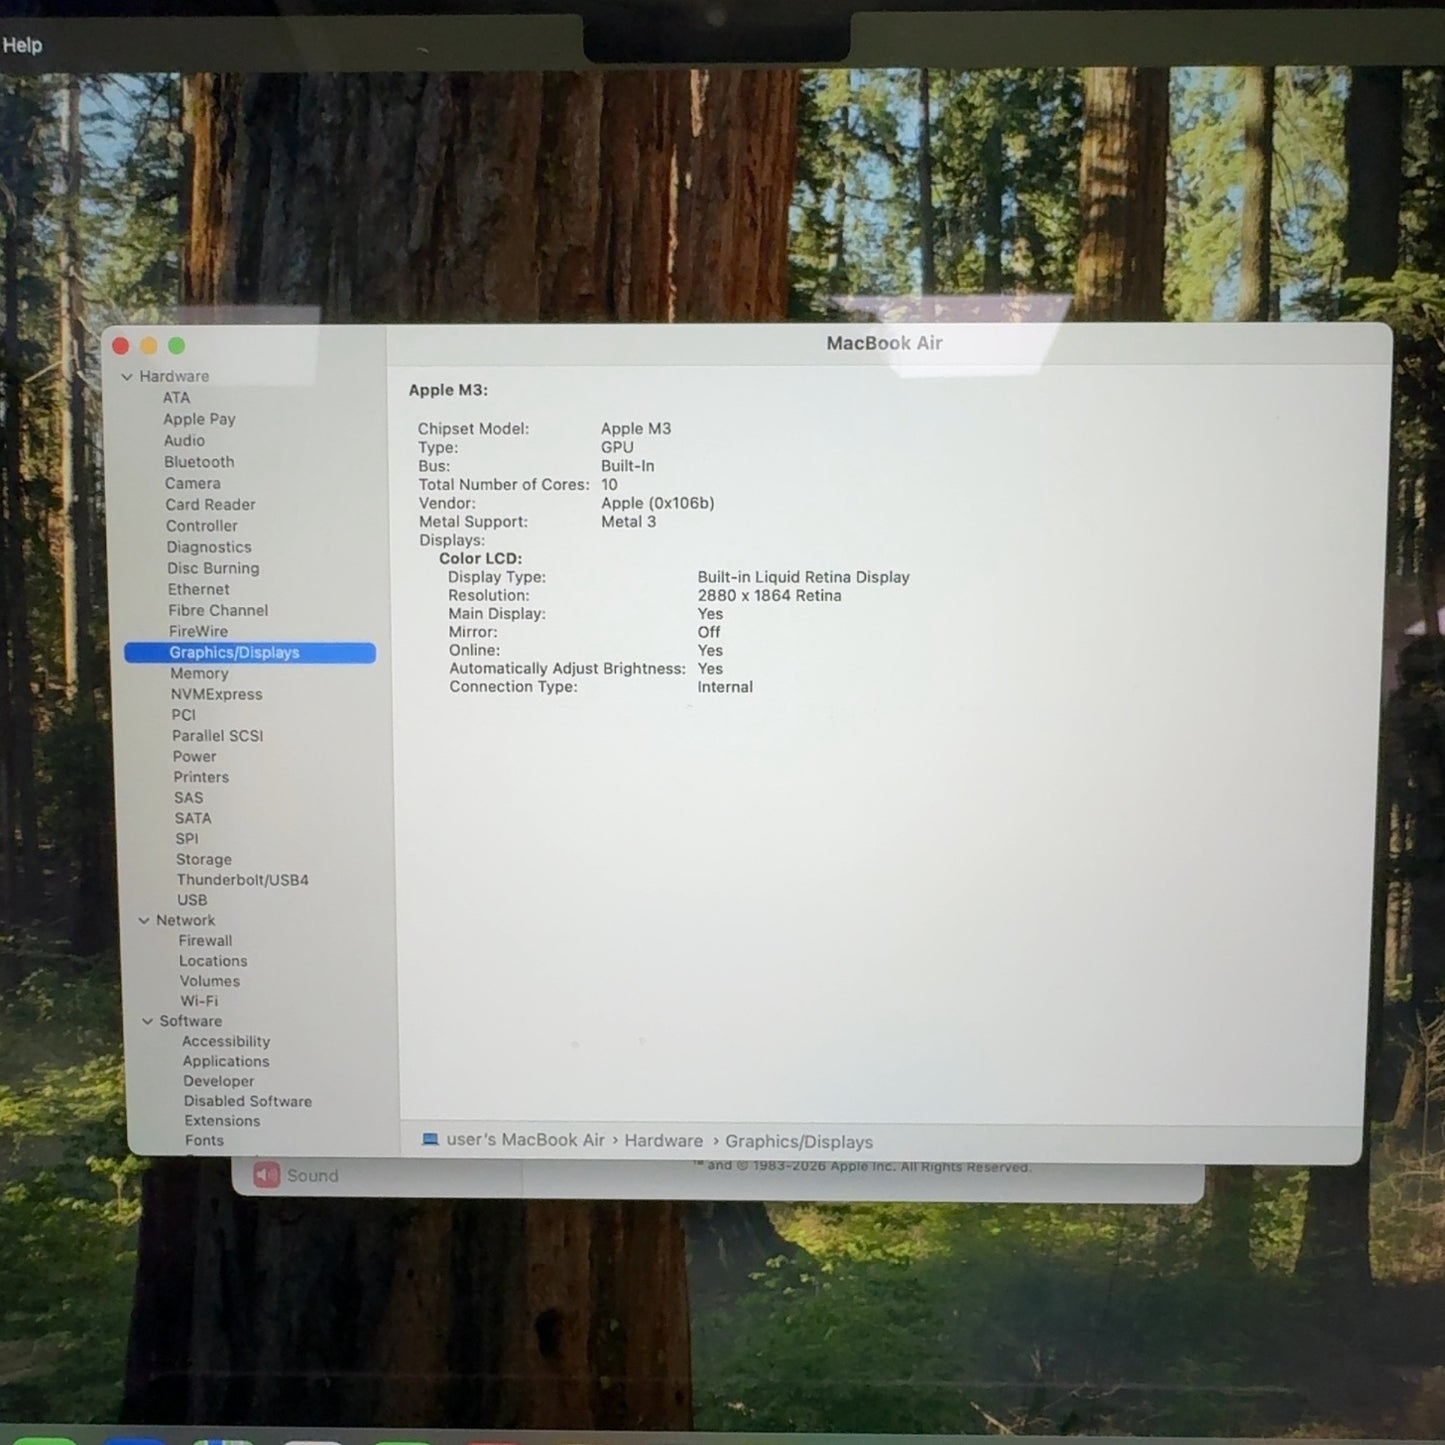This screenshot has width=1445, height=1445.
Task: Open the Help menu in the menu bar
Action: (22, 45)
